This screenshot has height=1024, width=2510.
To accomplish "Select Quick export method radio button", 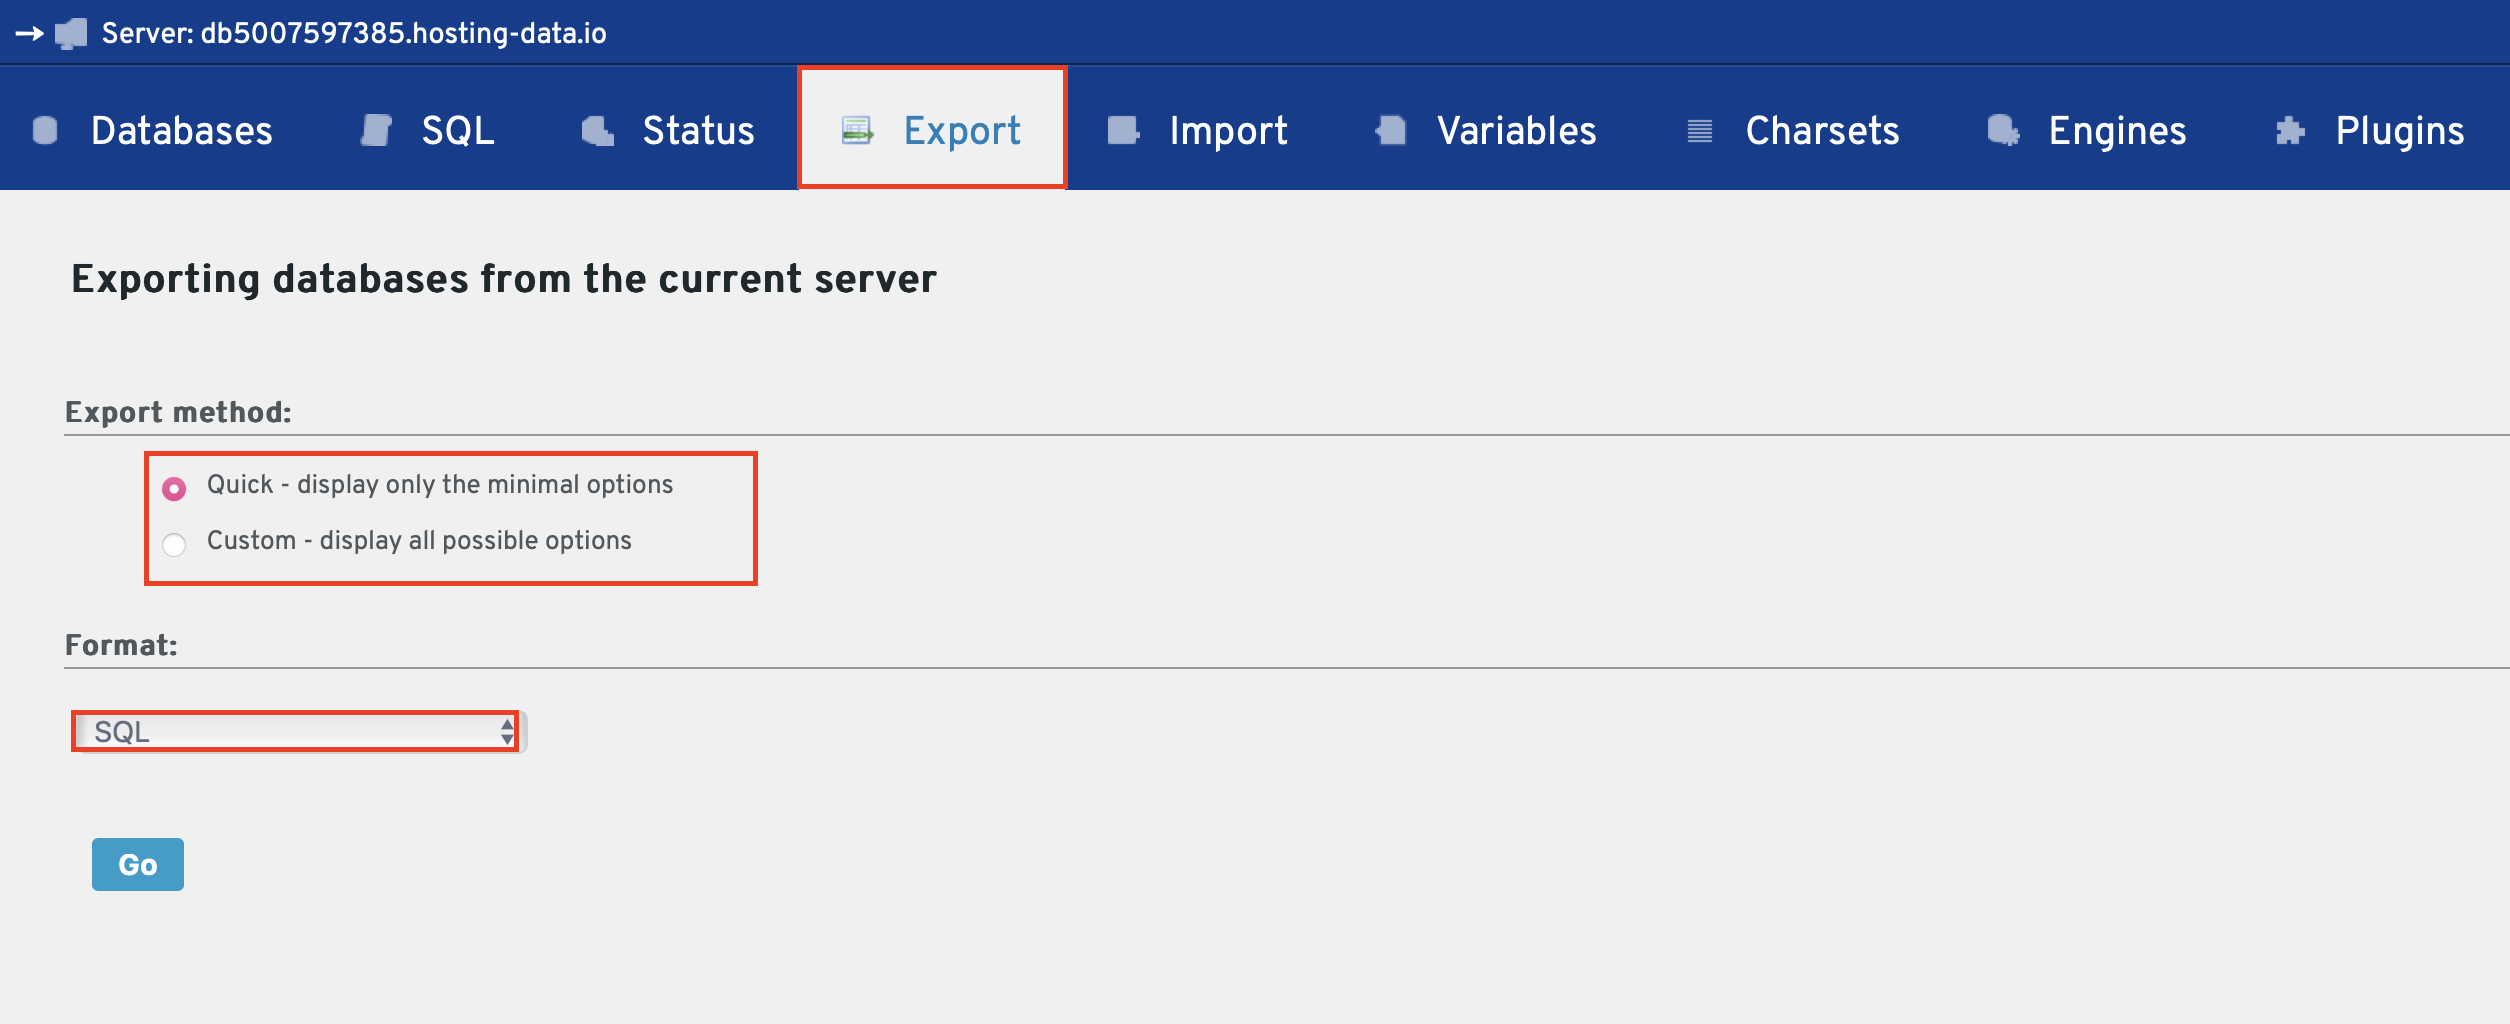I will pos(174,489).
